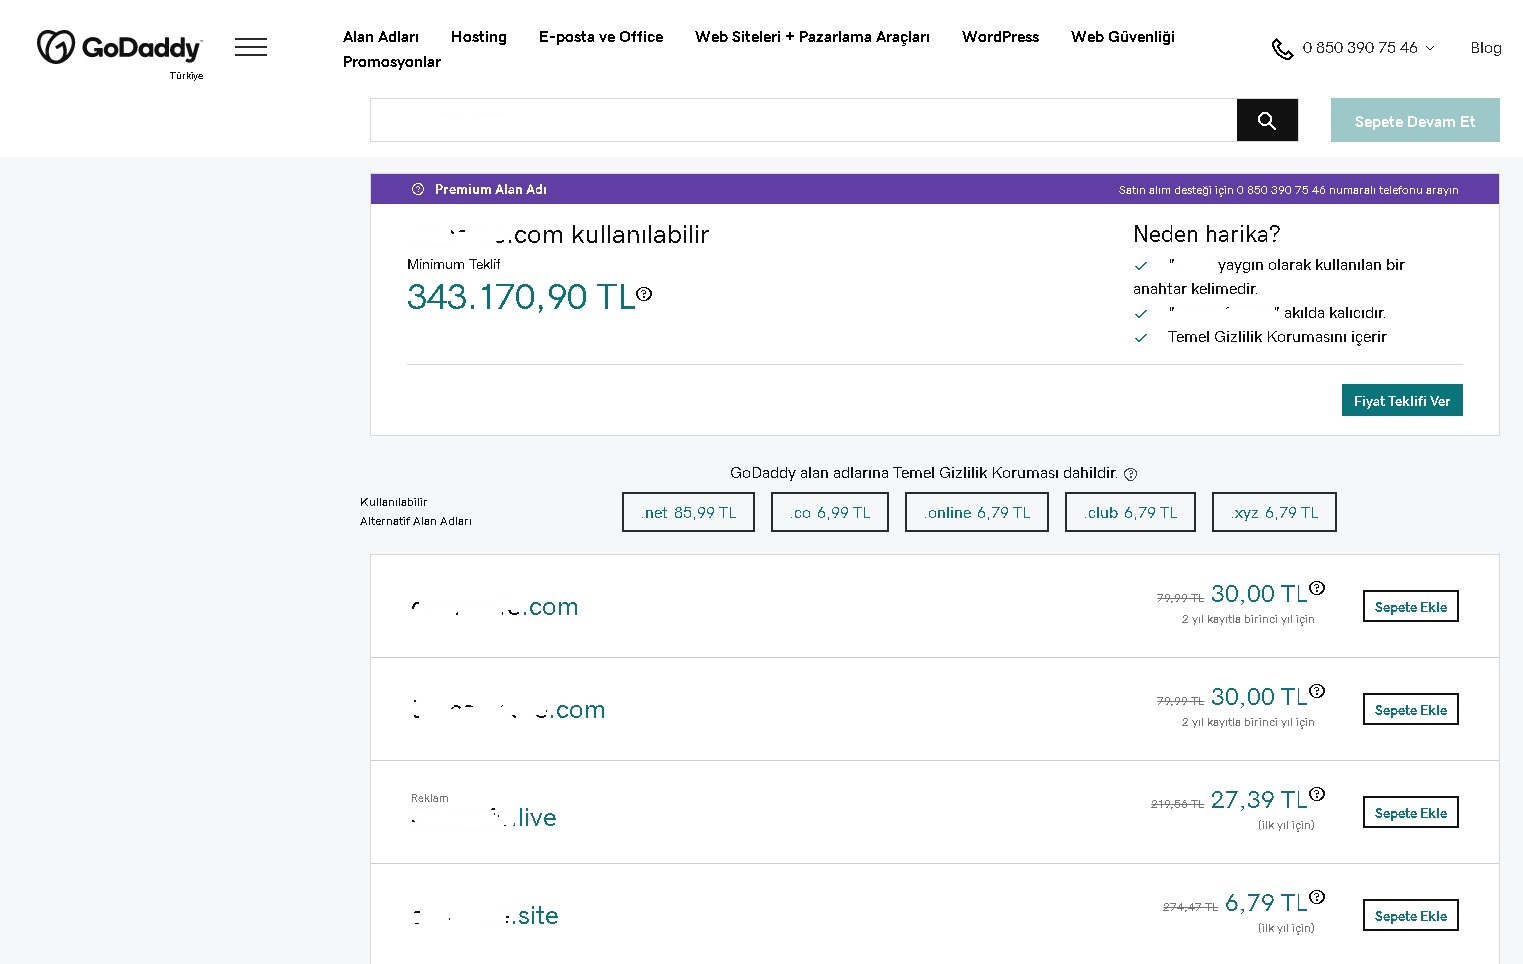
Task: Click the search magnifier button
Action: coord(1267,120)
